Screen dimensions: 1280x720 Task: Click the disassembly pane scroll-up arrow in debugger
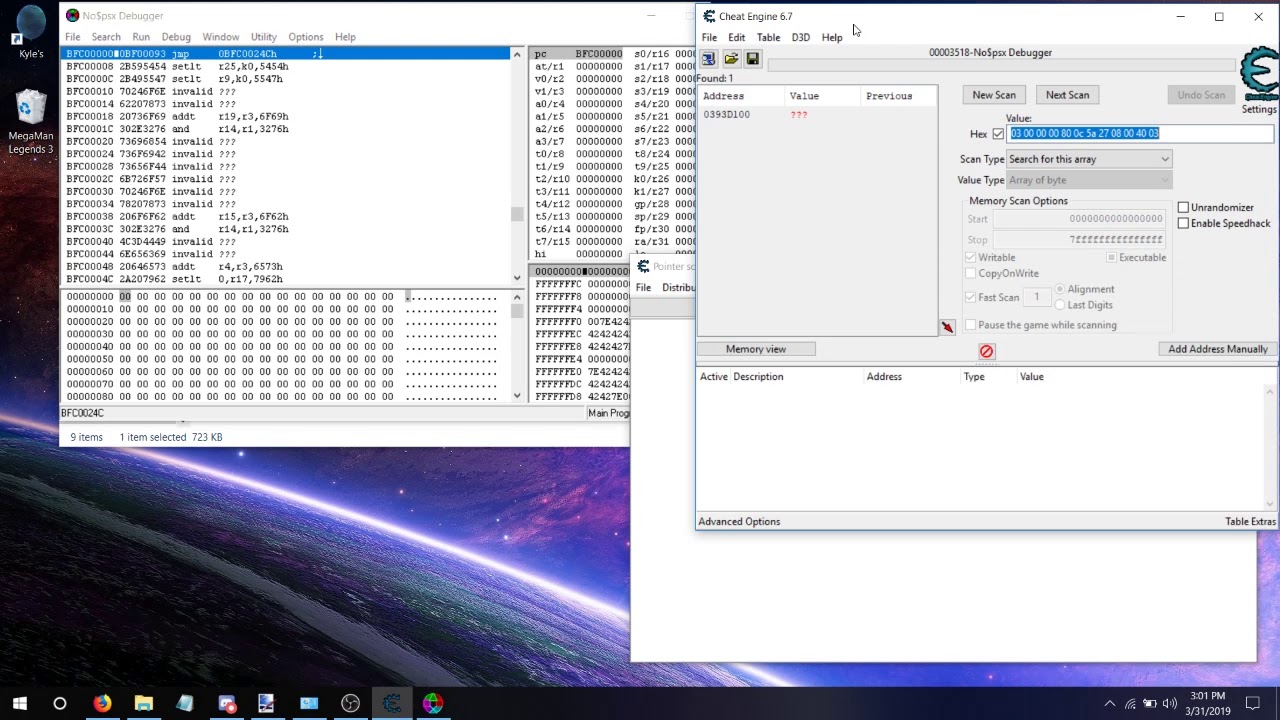(517, 54)
